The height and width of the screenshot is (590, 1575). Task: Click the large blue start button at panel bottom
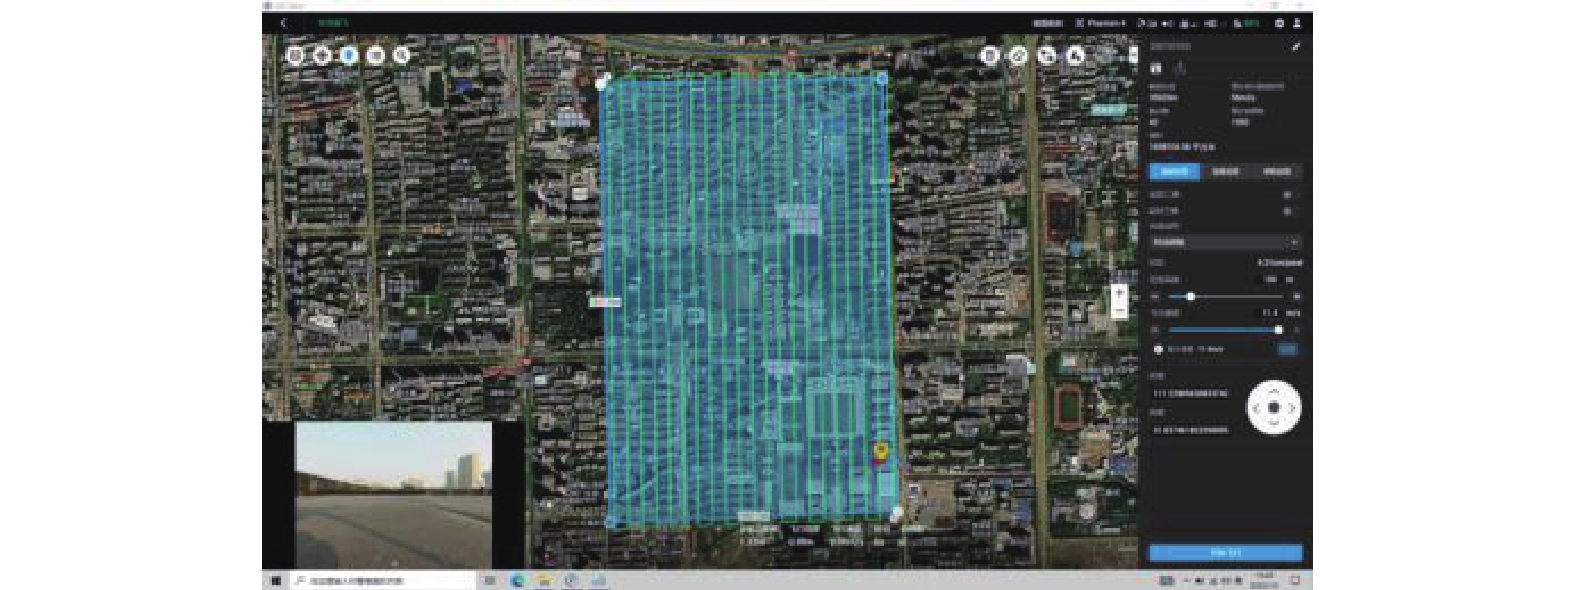click(1225, 552)
